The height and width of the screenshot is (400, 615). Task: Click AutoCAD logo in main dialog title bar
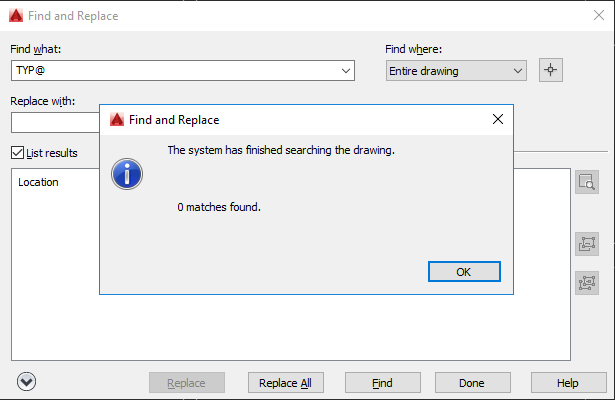[16, 15]
